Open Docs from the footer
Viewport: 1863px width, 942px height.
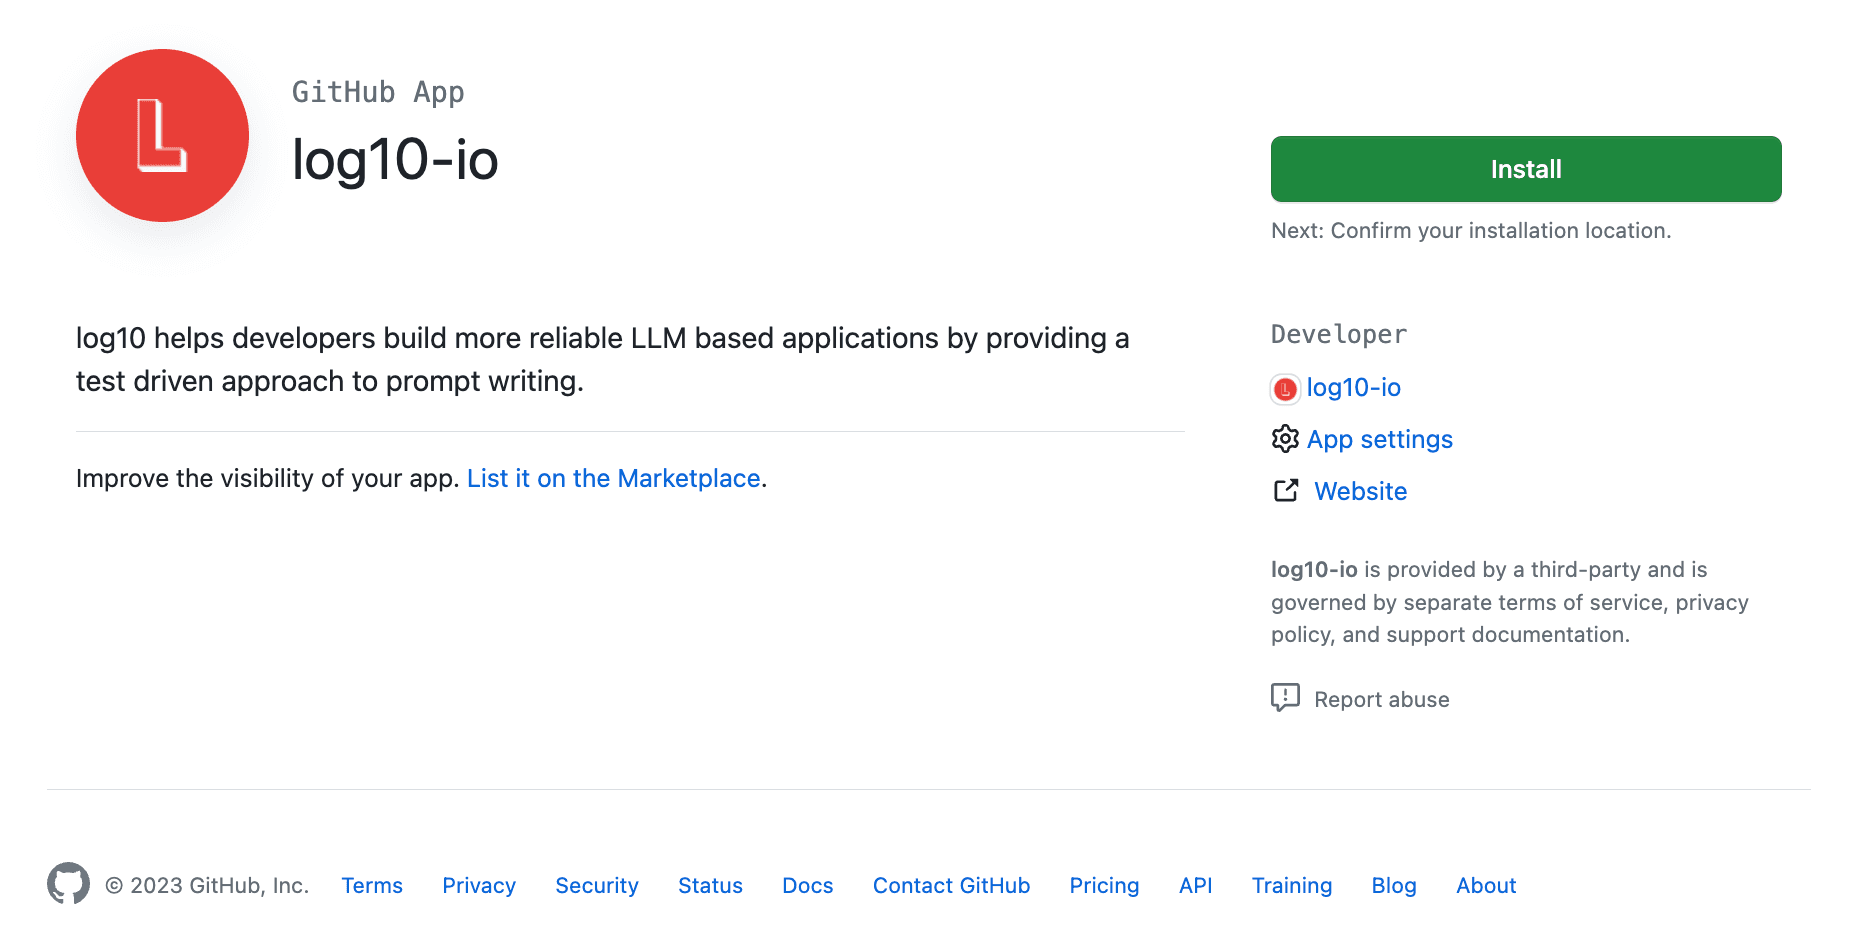click(808, 886)
